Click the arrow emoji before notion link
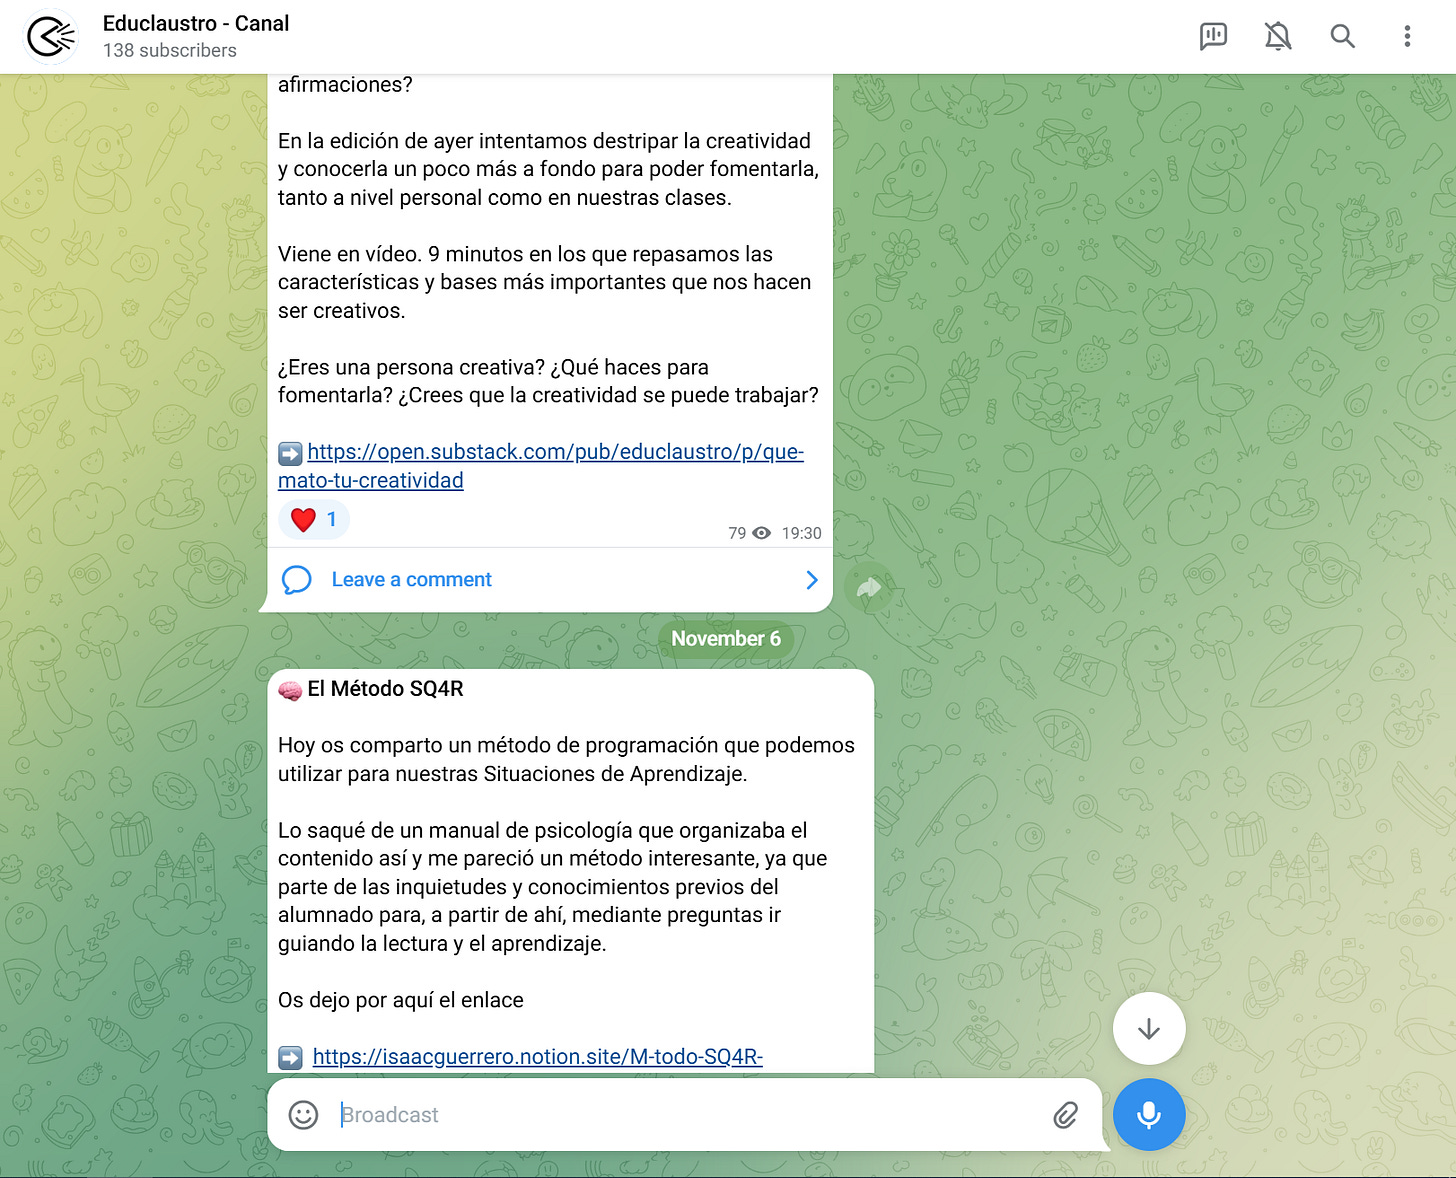1456x1178 pixels. pyautogui.click(x=290, y=1058)
